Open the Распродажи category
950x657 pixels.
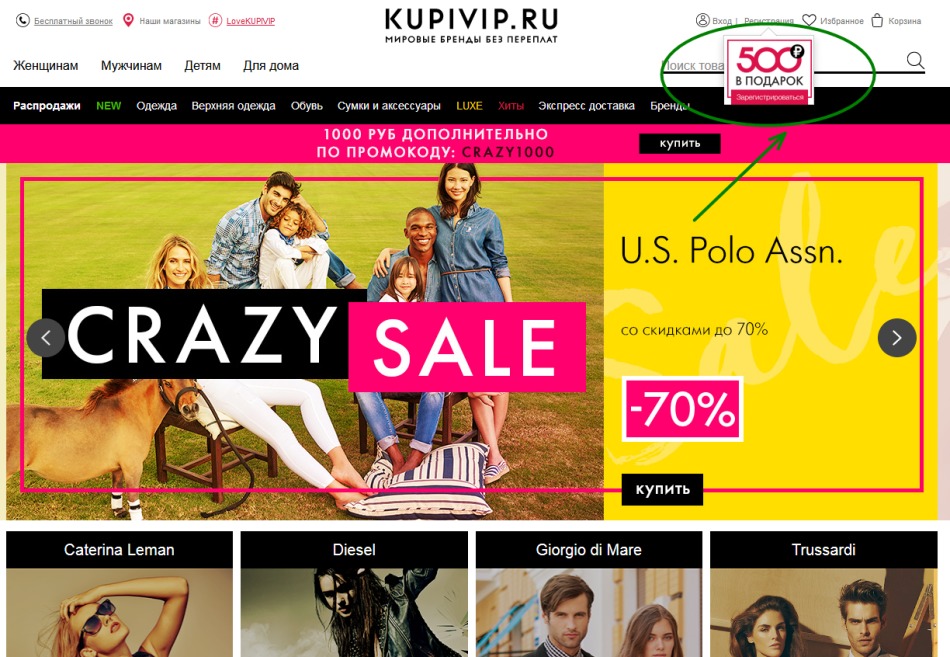pos(47,105)
